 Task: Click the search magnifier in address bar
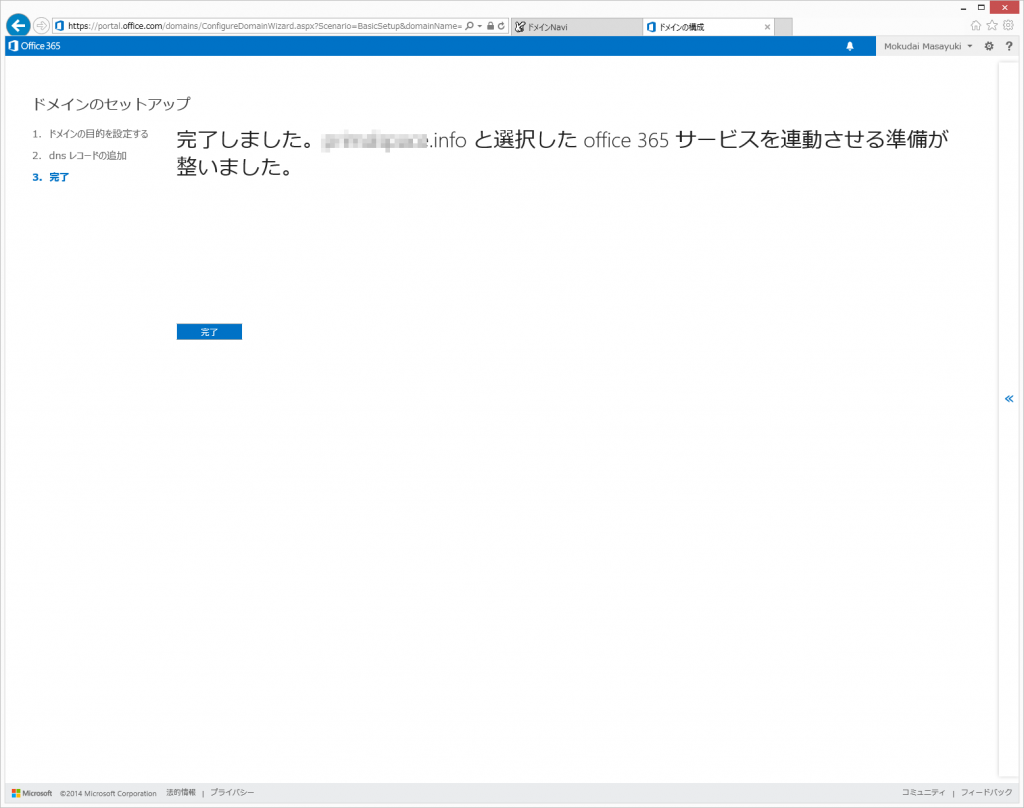(x=469, y=26)
